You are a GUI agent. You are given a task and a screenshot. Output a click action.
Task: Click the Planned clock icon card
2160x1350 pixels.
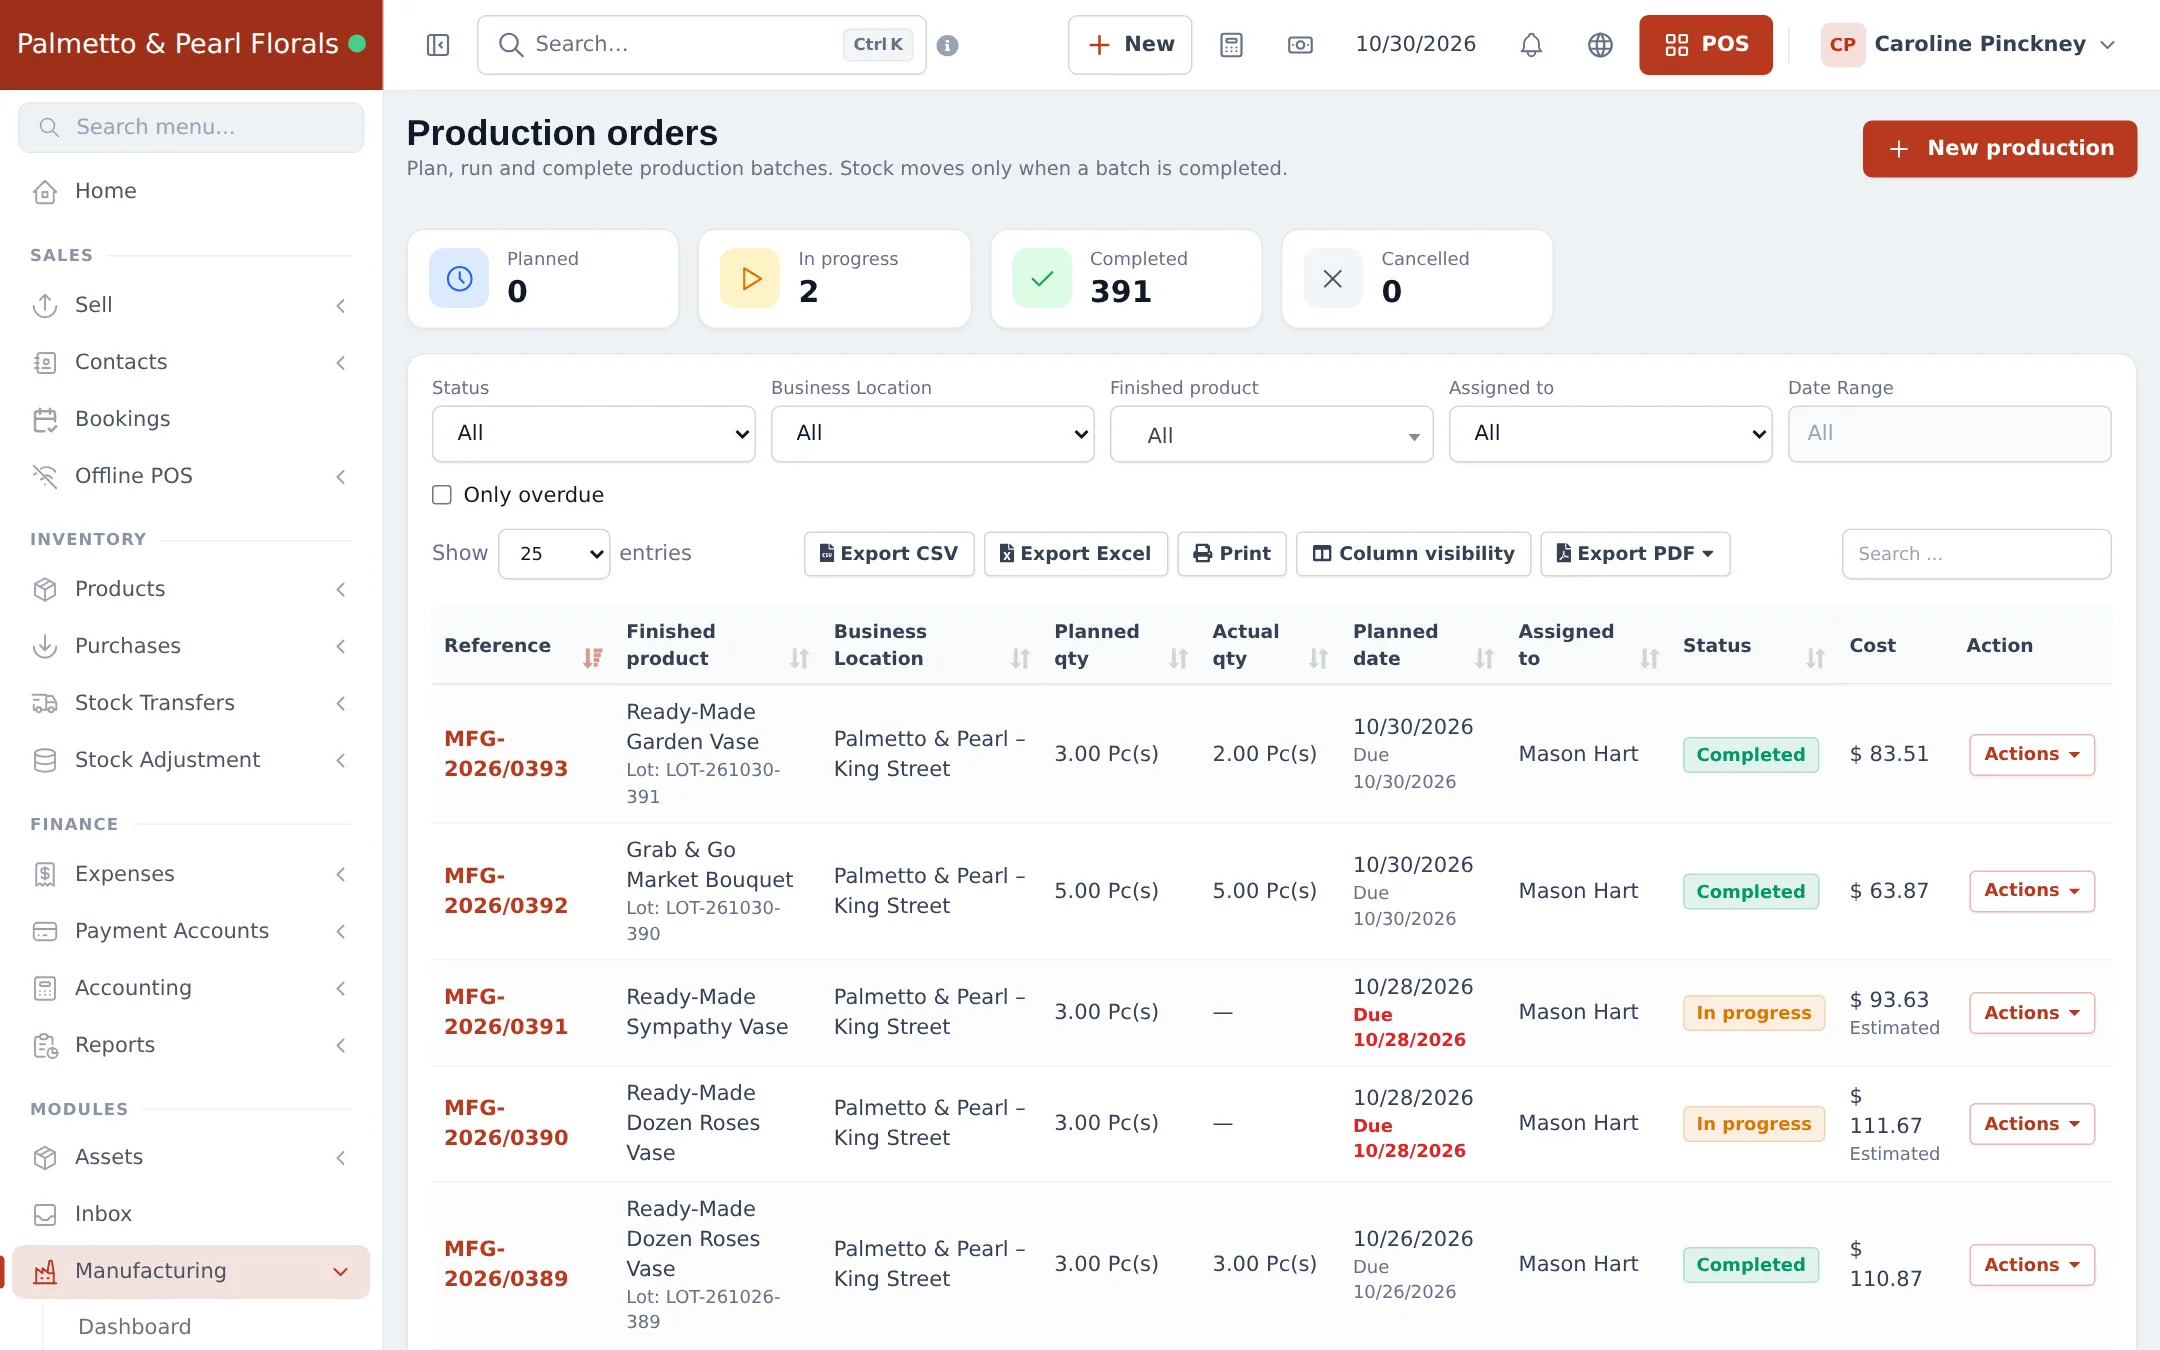pyautogui.click(x=459, y=278)
